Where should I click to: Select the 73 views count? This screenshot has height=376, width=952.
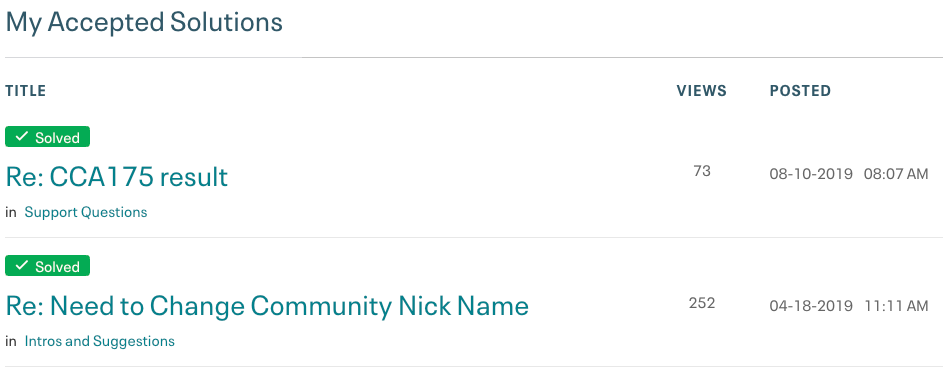coord(702,171)
